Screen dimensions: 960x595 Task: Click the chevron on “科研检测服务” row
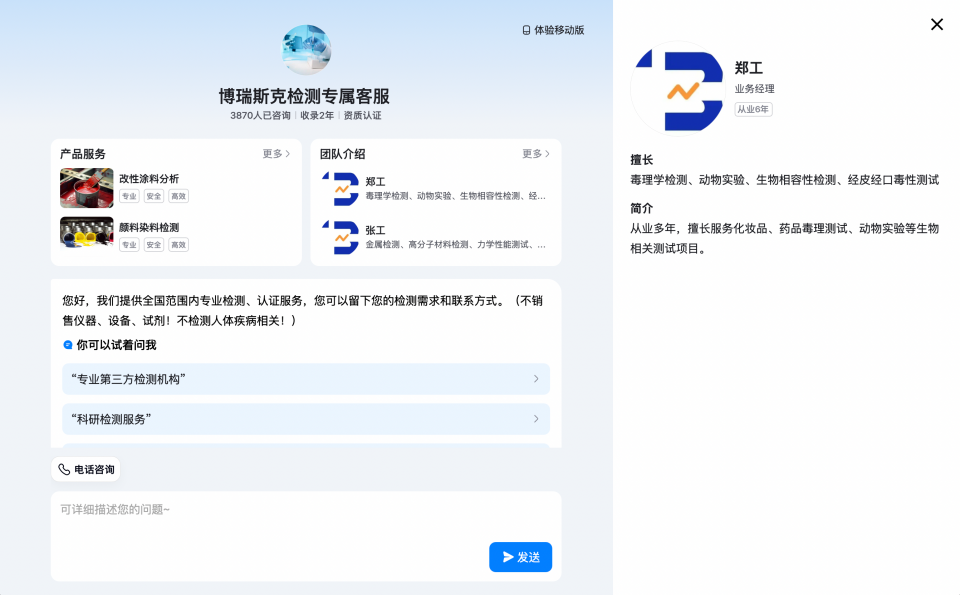(536, 419)
